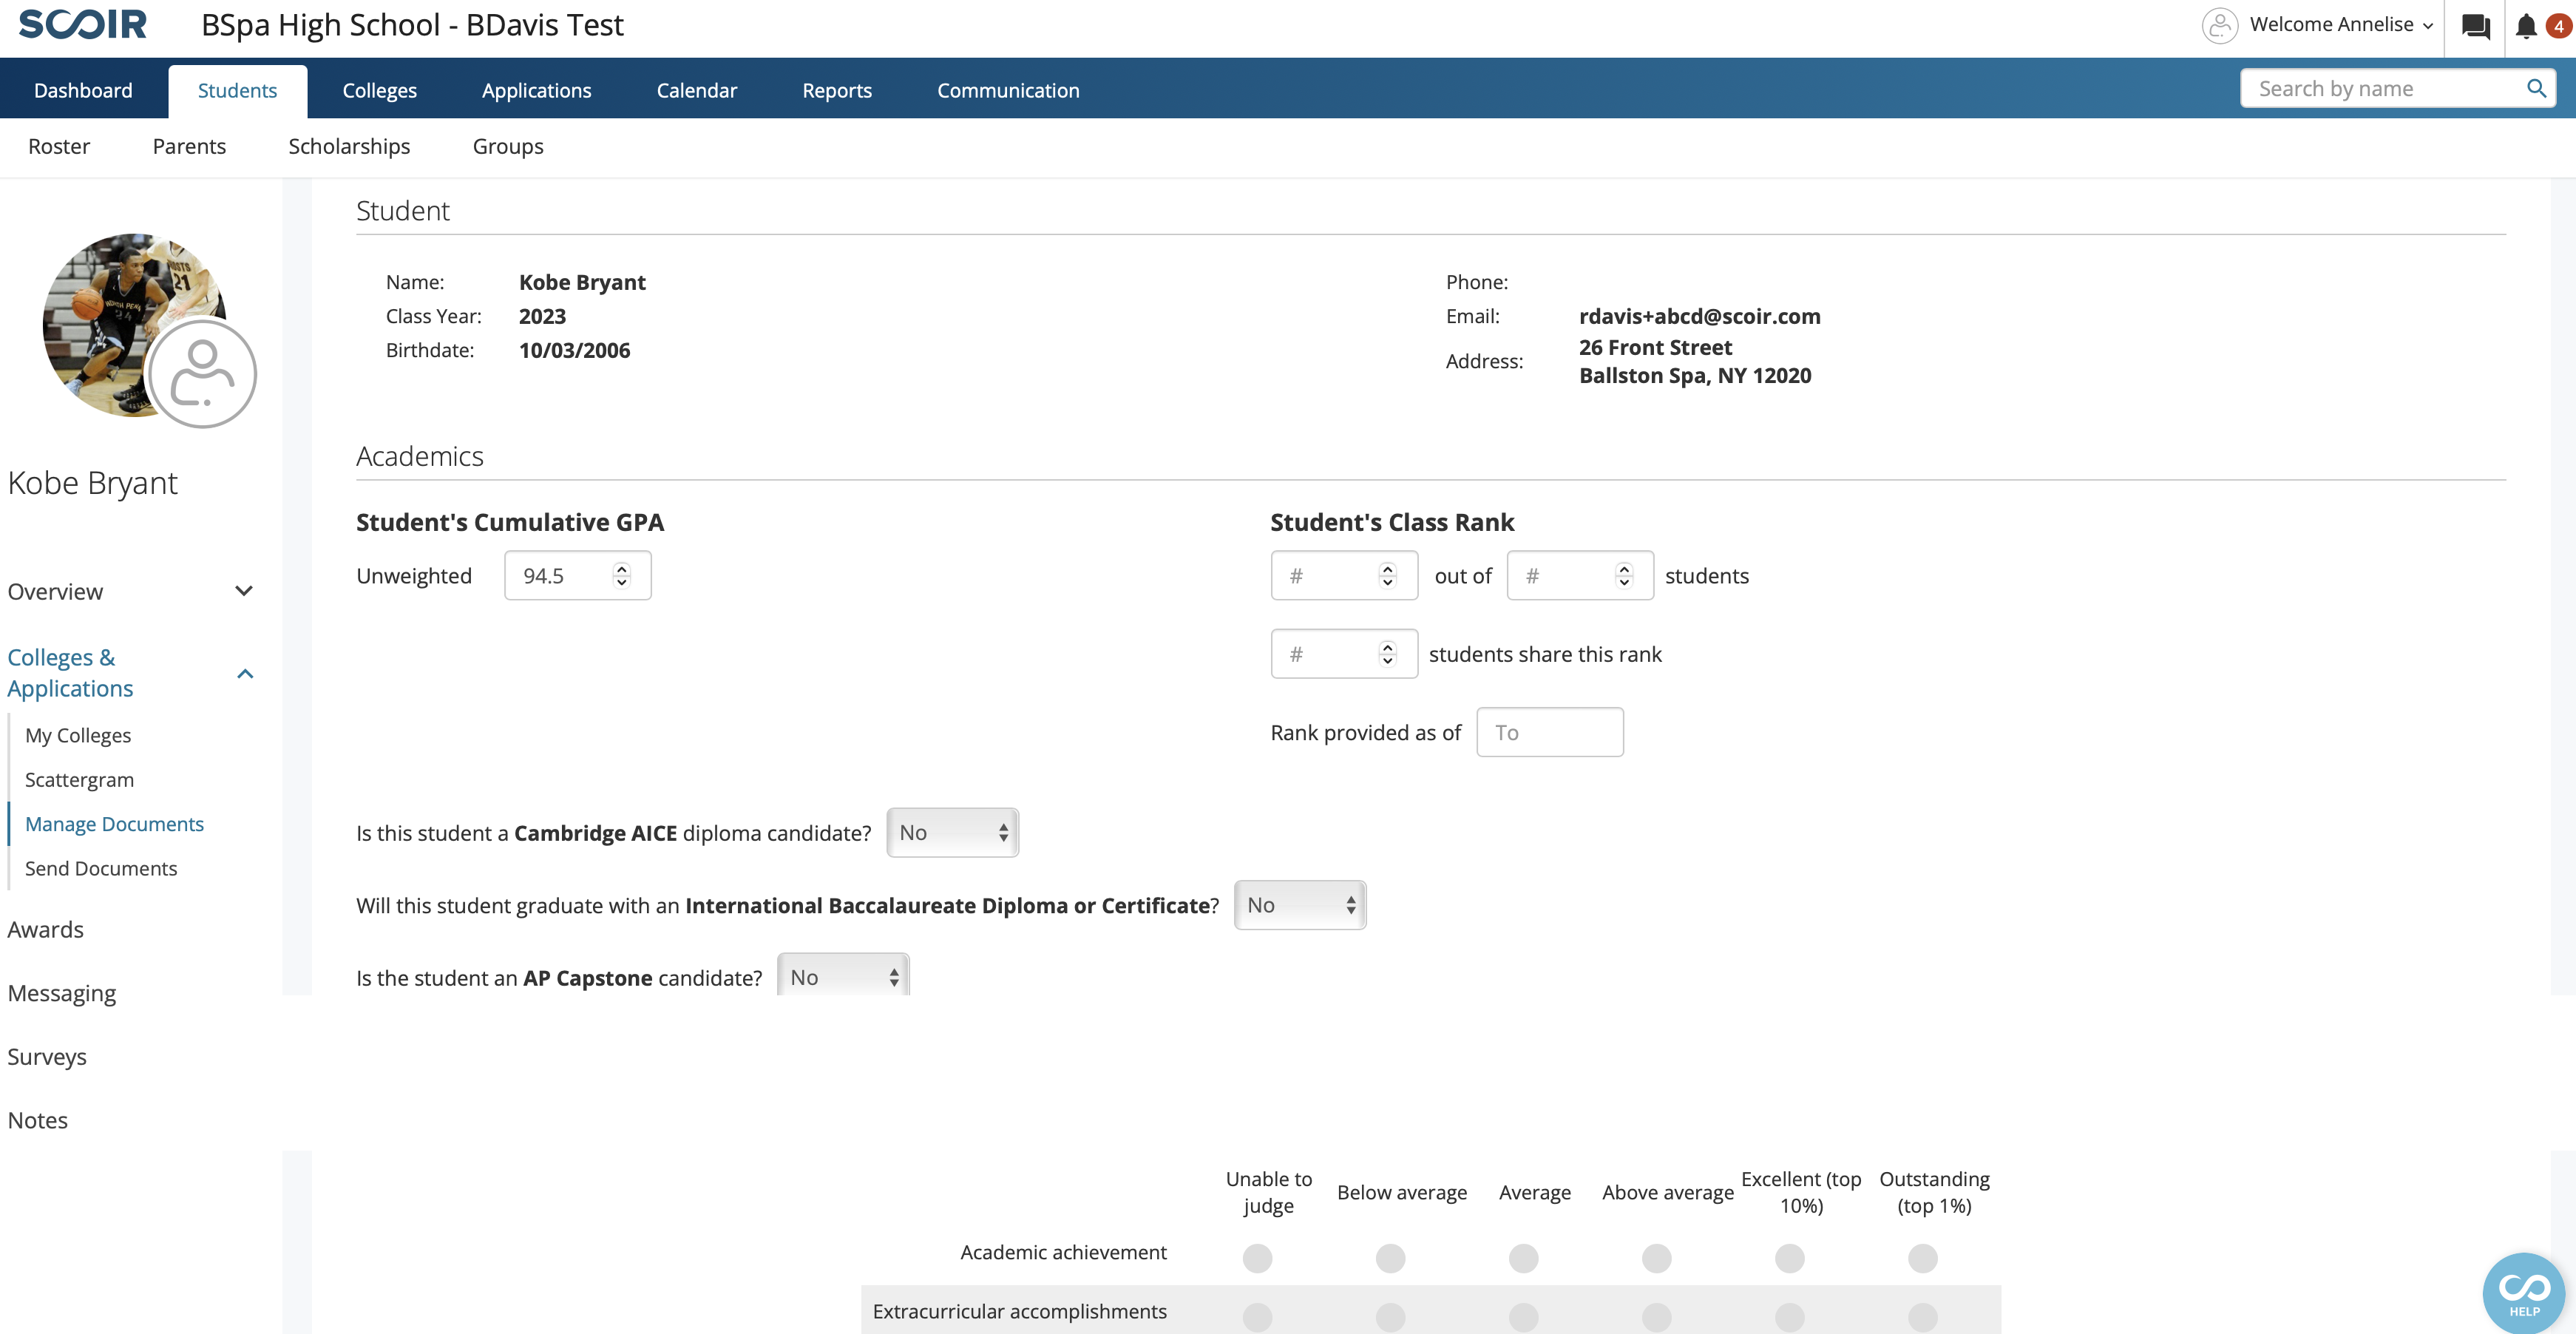Click the placeholder profile silhouette icon
The image size is (2576, 1334).
(x=202, y=373)
